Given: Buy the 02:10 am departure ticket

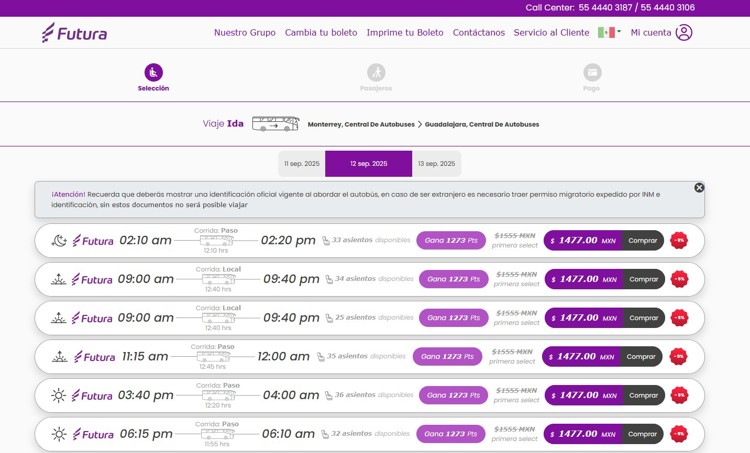Looking at the screenshot, I should [x=642, y=241].
